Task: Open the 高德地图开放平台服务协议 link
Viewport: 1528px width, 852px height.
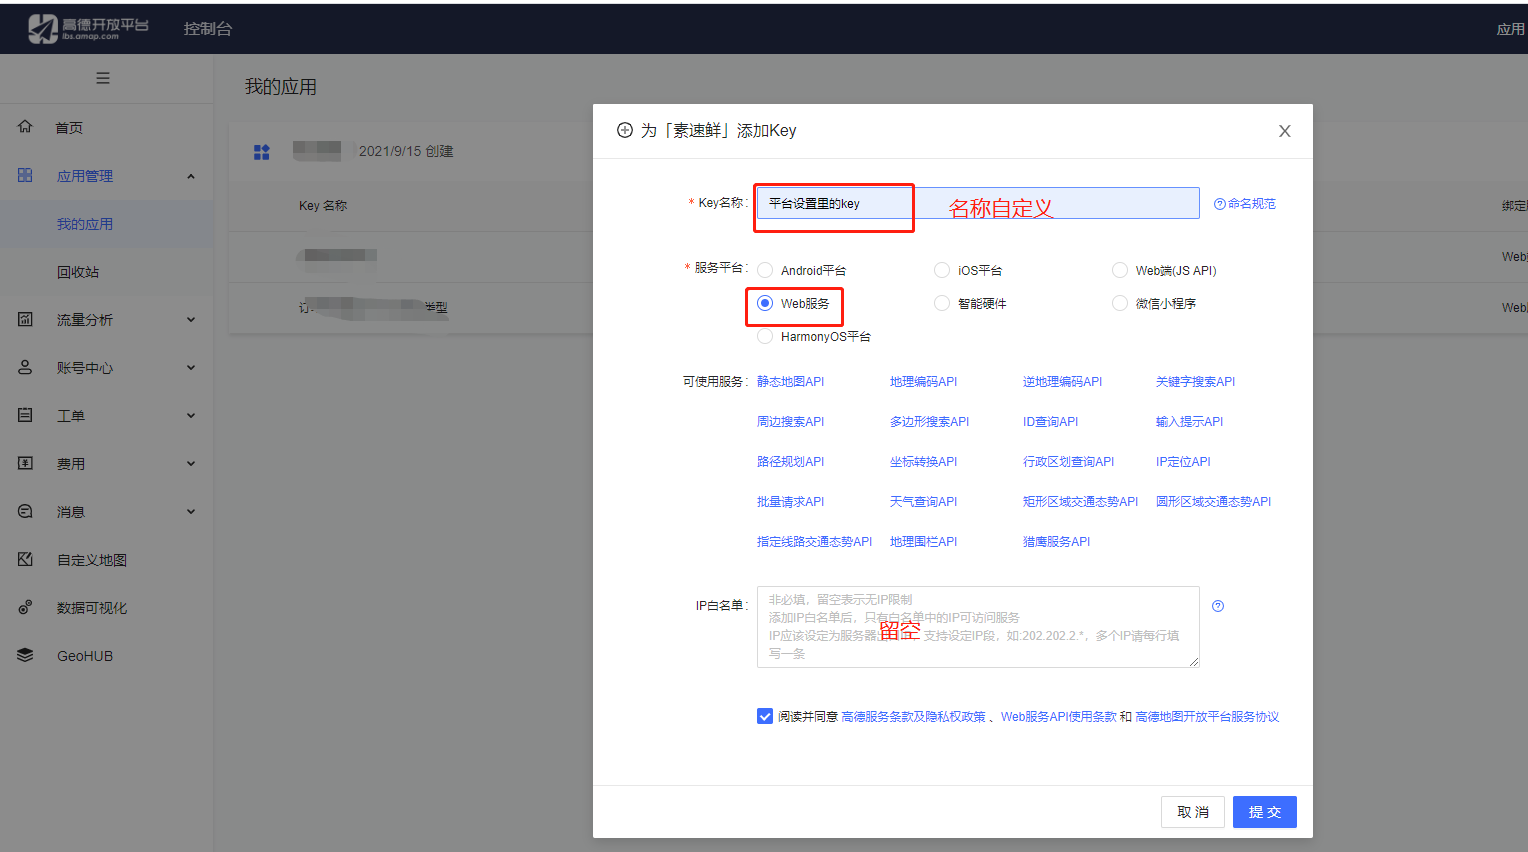Action: (x=1207, y=716)
